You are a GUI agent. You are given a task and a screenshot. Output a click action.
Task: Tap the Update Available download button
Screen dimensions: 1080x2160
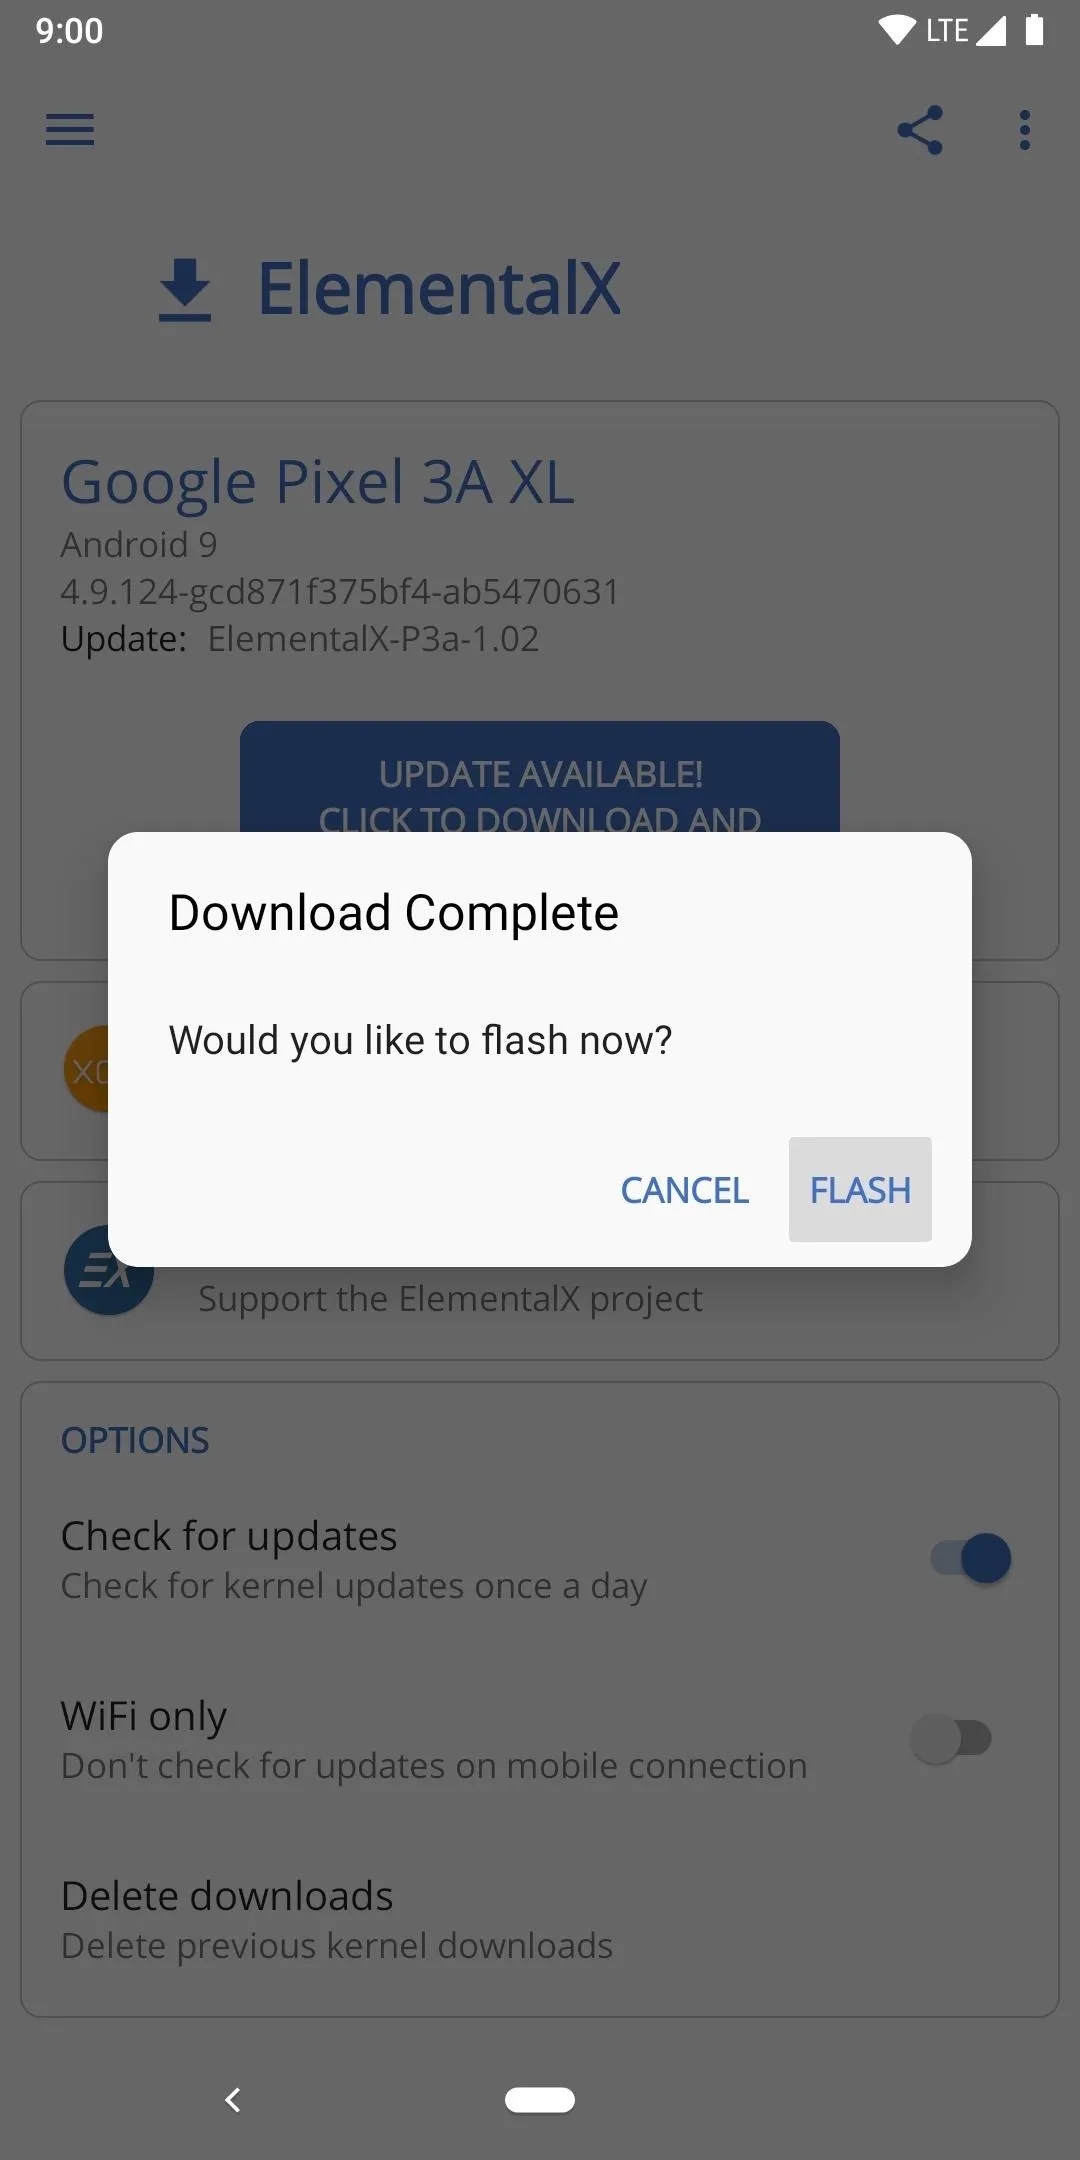point(540,777)
